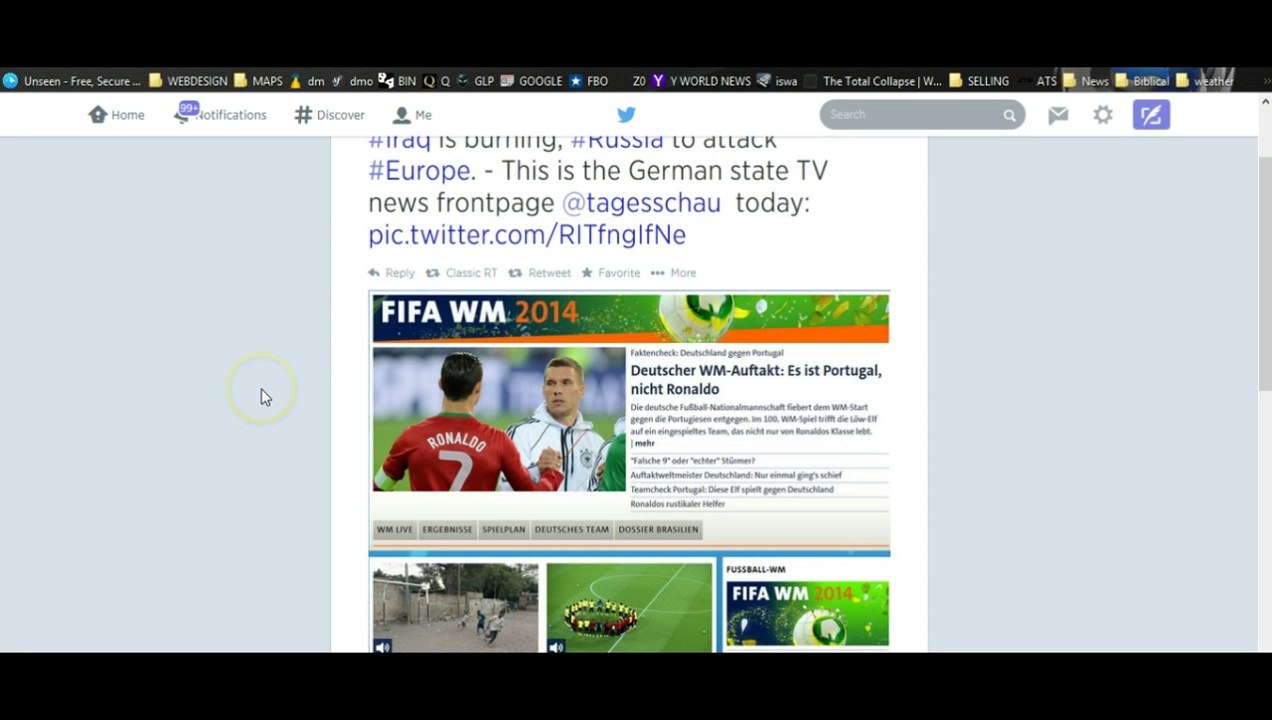Open the Biblical bookmarks folder
1272x720 pixels.
pyautogui.click(x=1142, y=81)
